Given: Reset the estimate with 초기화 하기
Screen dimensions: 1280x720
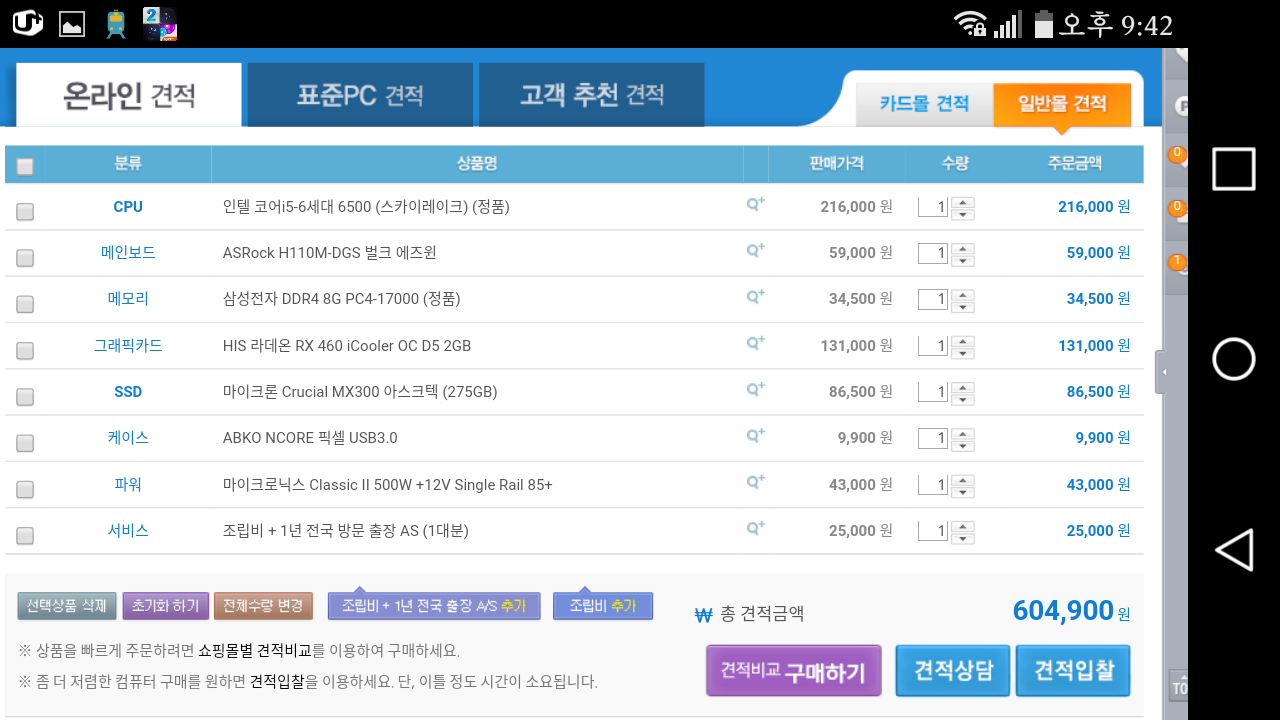Looking at the screenshot, I should click(x=166, y=606).
